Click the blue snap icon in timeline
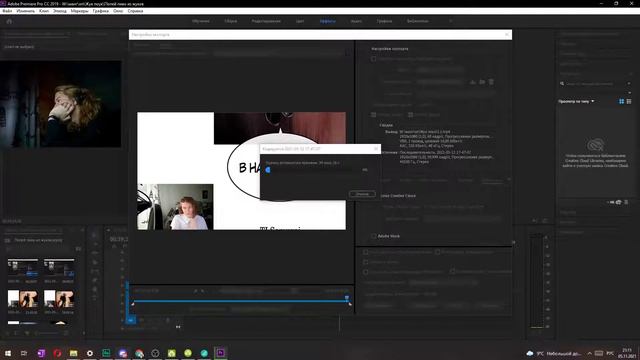This screenshot has height=360, width=640. [131, 320]
